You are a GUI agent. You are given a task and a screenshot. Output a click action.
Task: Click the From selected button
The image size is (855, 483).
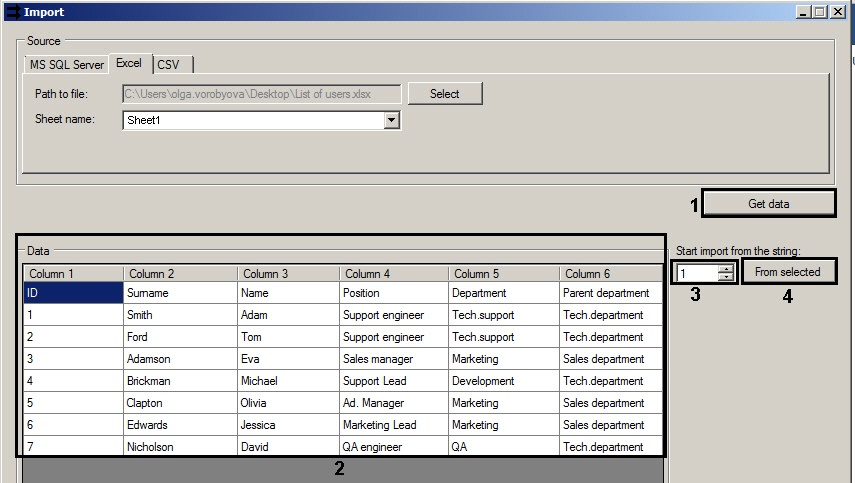(788, 272)
